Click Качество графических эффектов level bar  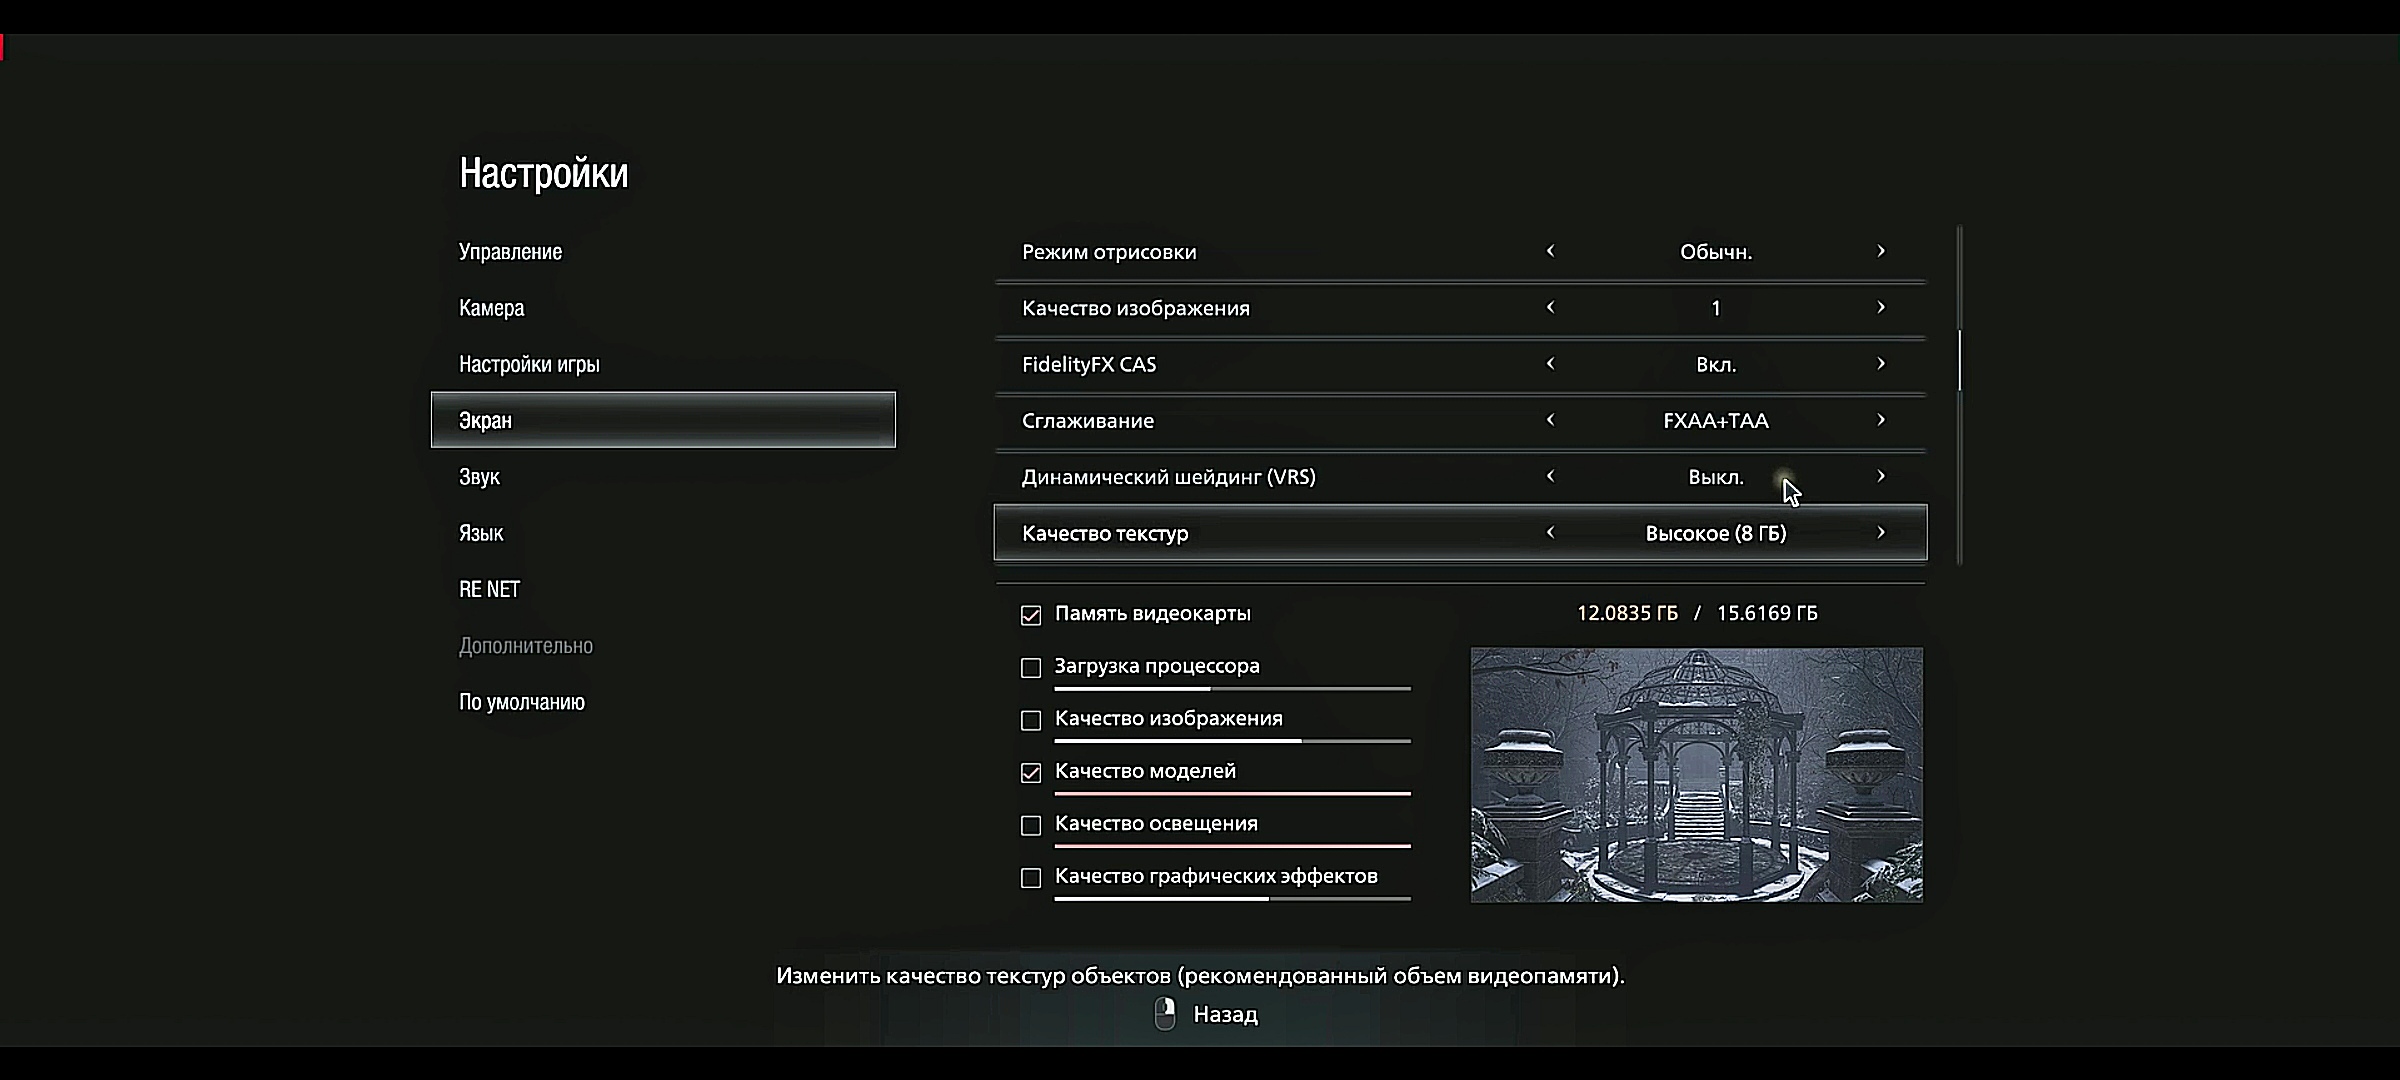[1232, 899]
